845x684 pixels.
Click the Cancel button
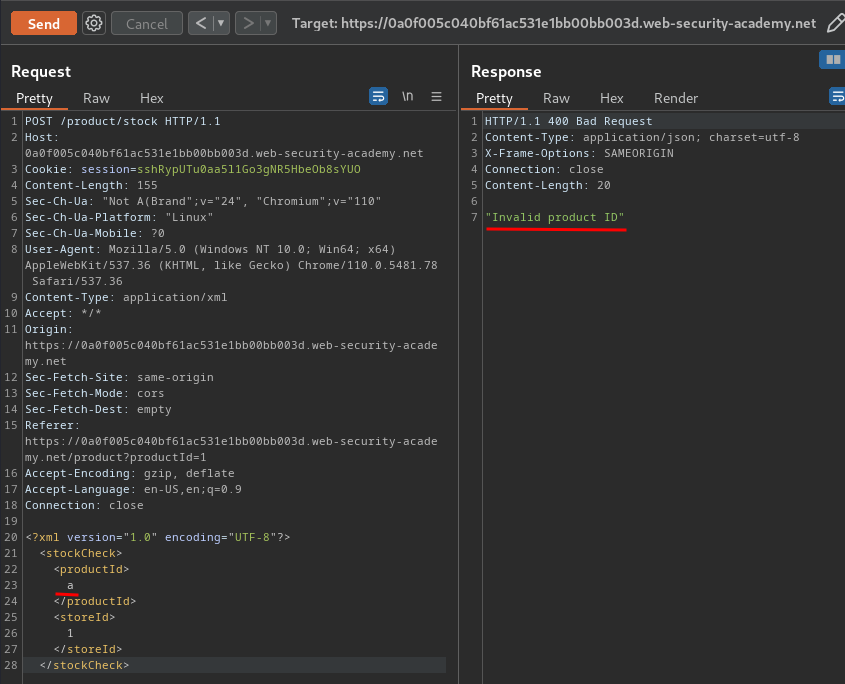pos(147,24)
